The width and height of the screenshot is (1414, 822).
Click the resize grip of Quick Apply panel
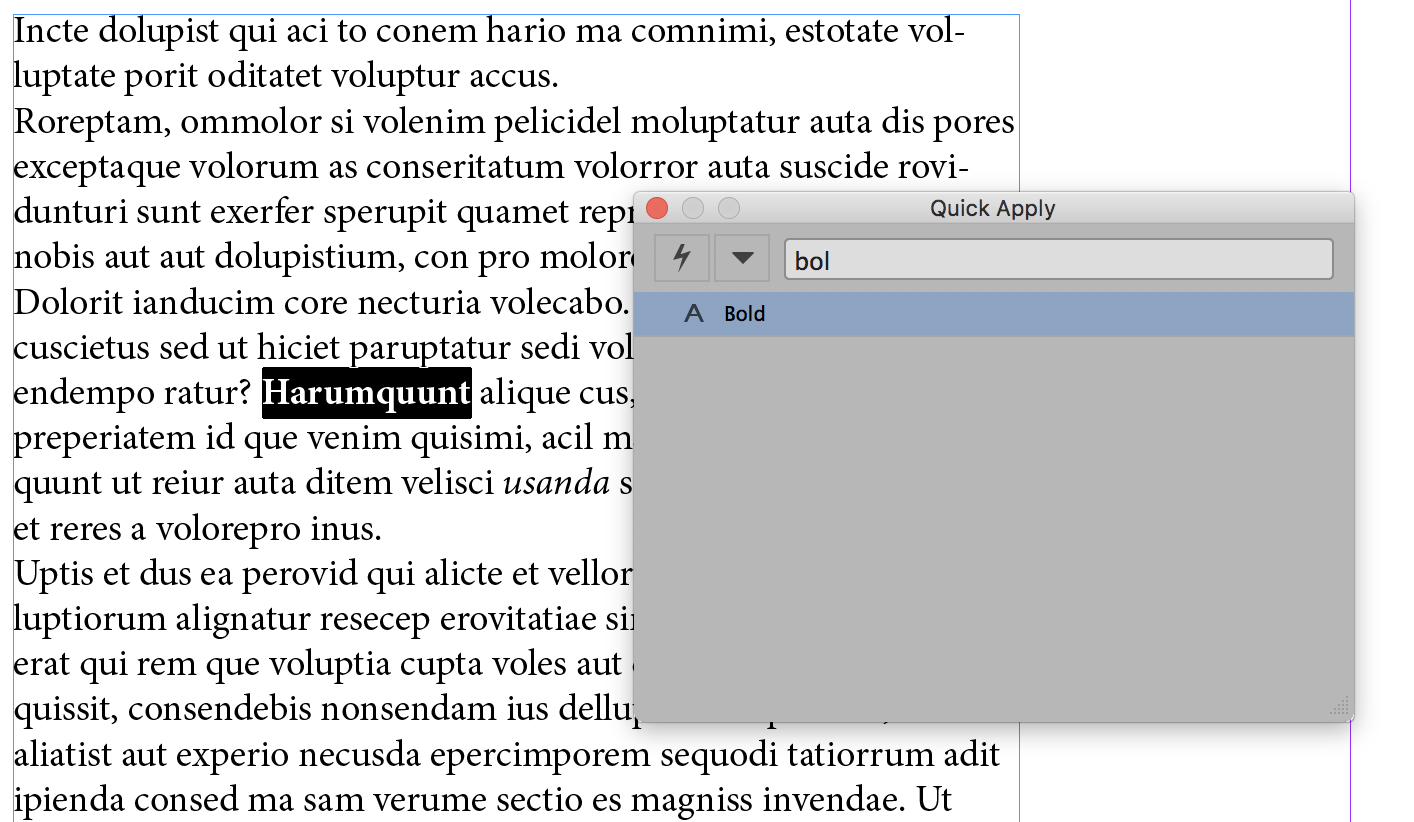click(x=1340, y=707)
